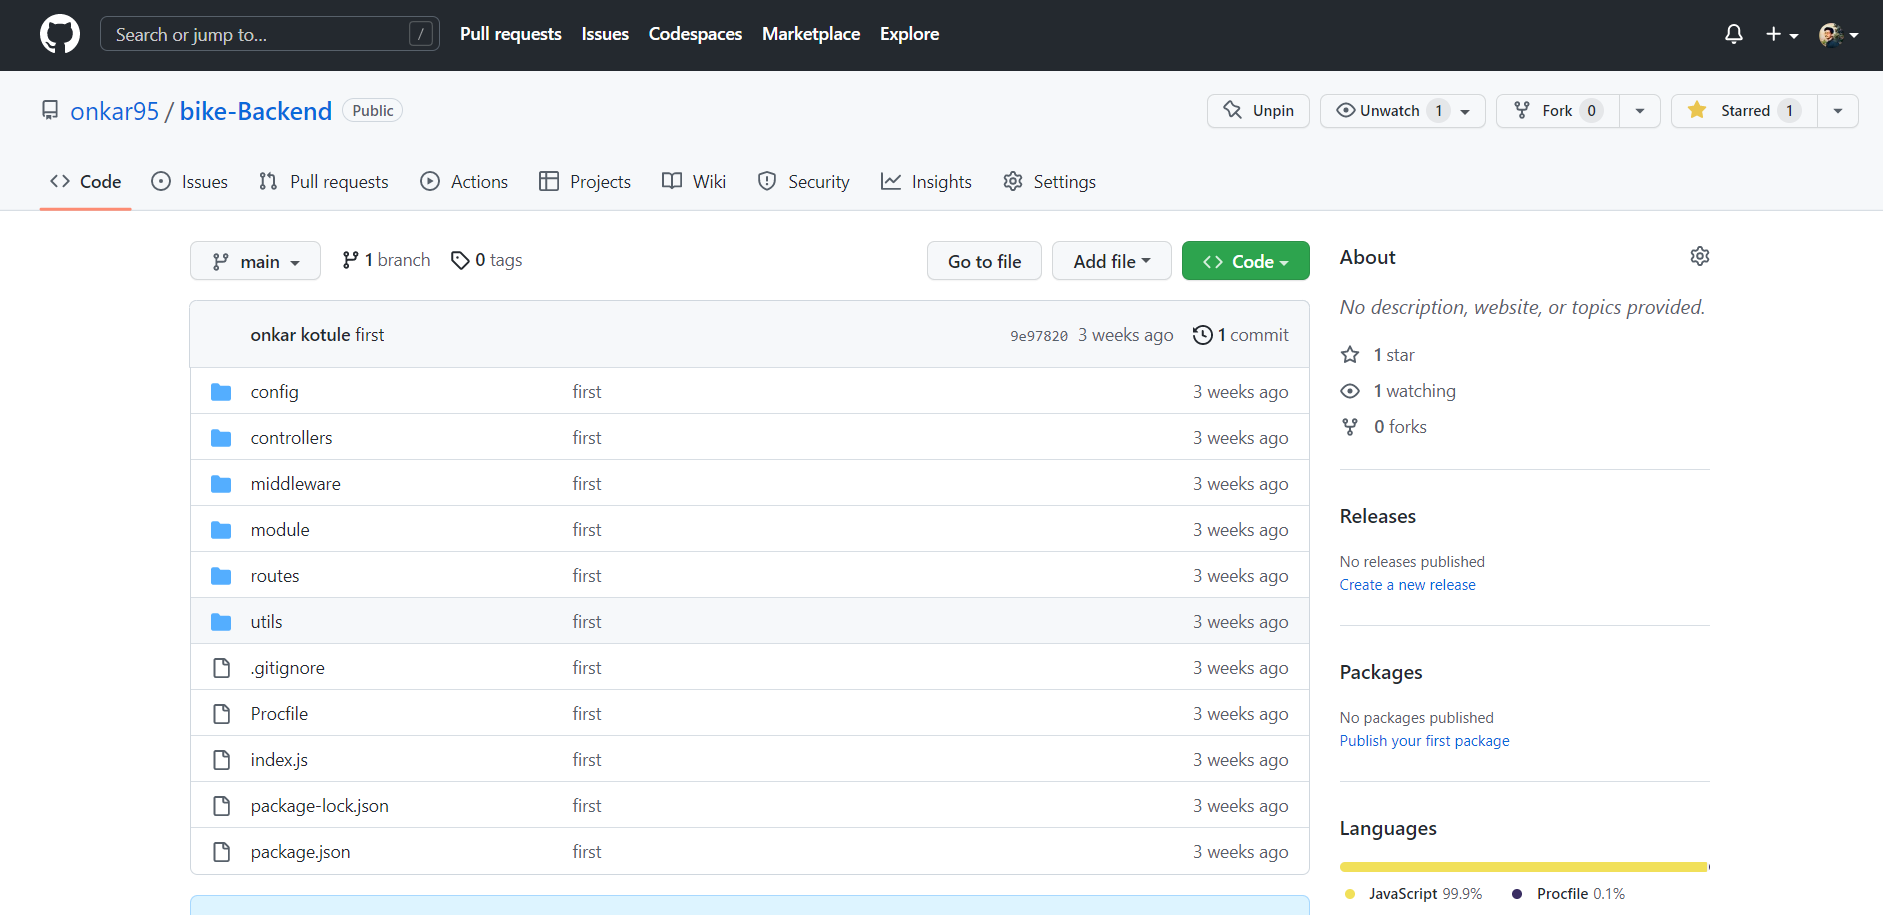Open the GitHub homepage logo
This screenshot has height=915, width=1883.
click(60, 34)
